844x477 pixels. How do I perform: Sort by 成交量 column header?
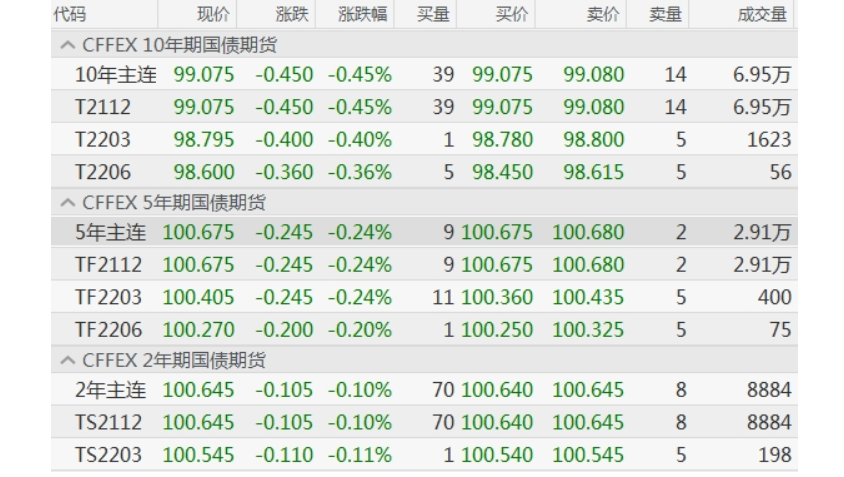pyautogui.click(x=762, y=14)
